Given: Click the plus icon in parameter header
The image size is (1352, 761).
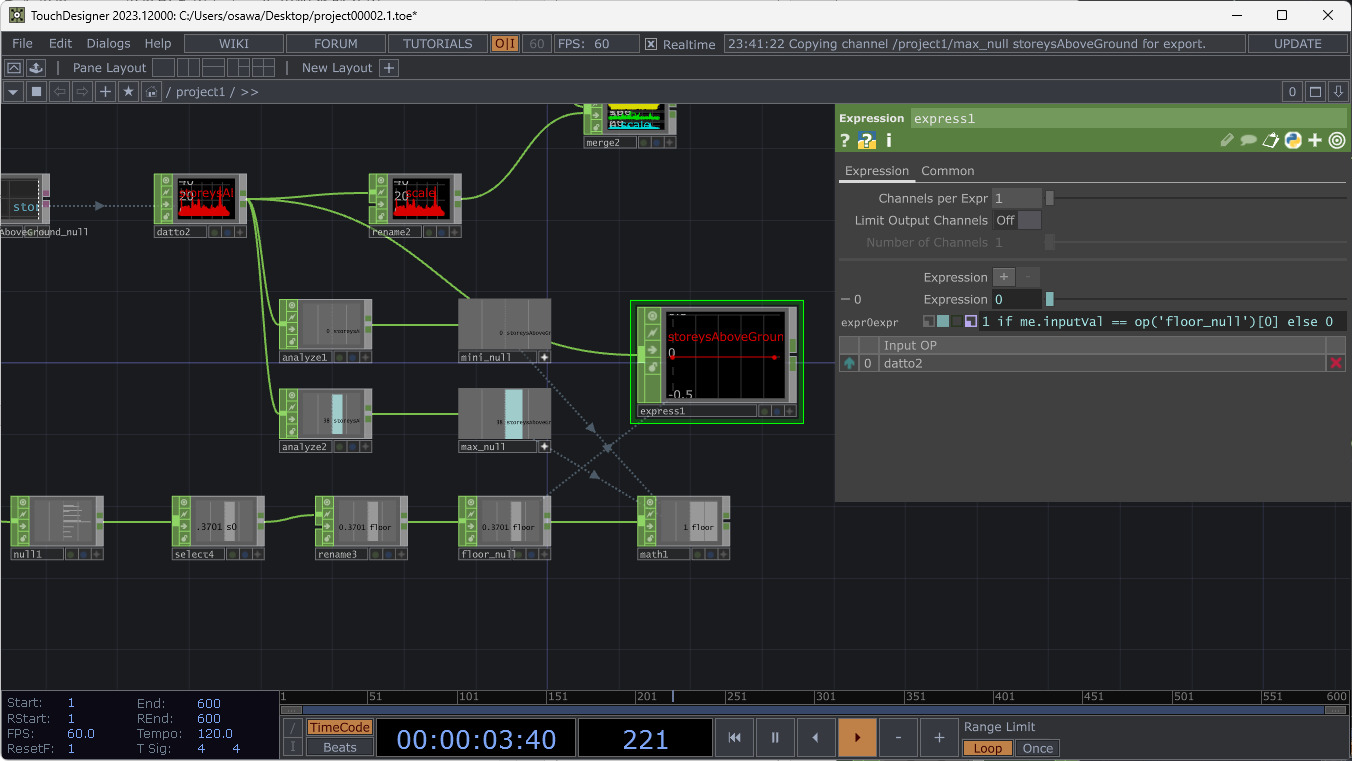Looking at the screenshot, I should tap(1315, 141).
